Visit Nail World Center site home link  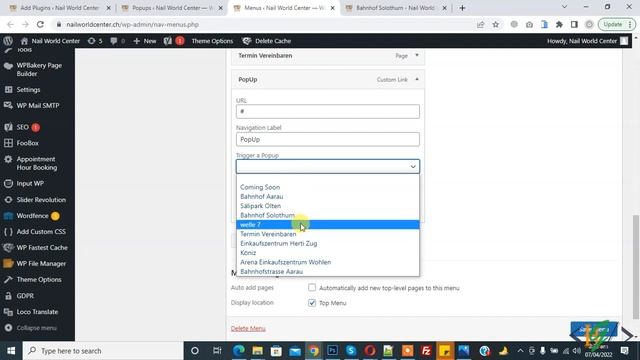coord(50,41)
